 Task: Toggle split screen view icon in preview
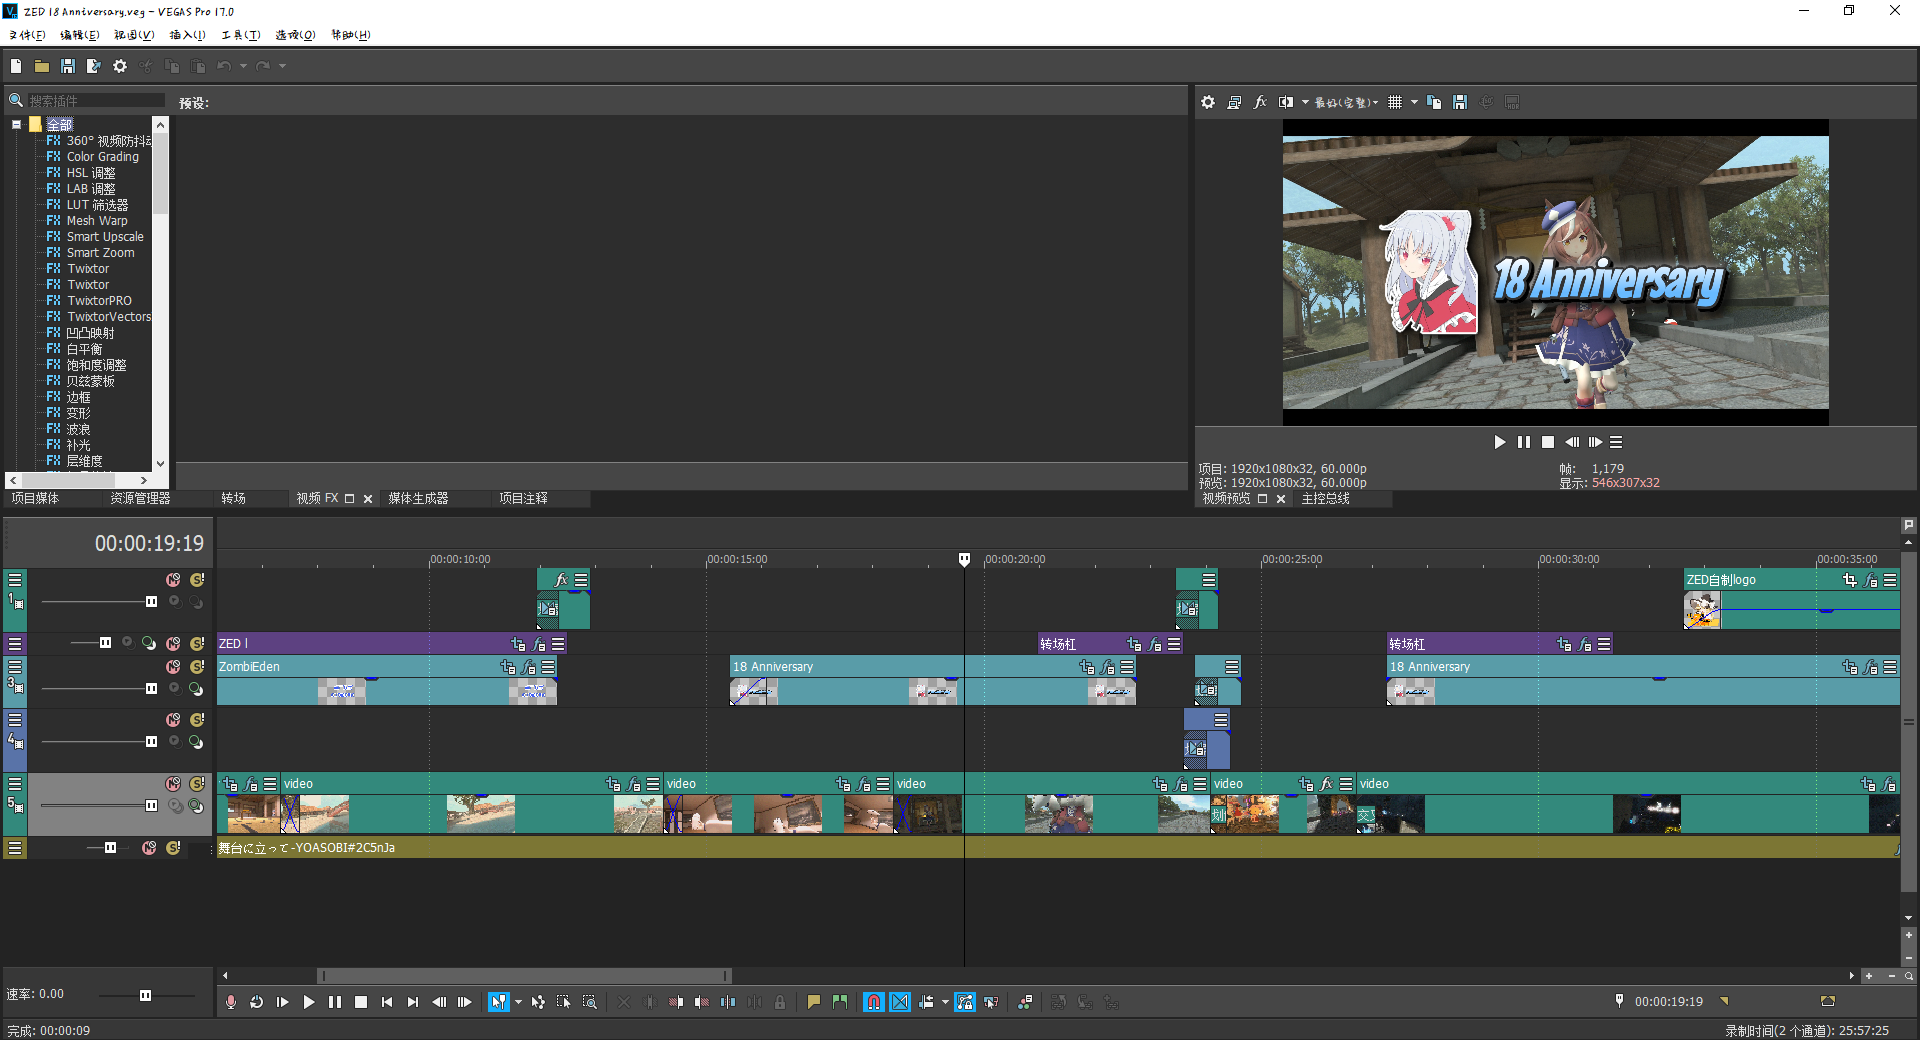click(1286, 102)
